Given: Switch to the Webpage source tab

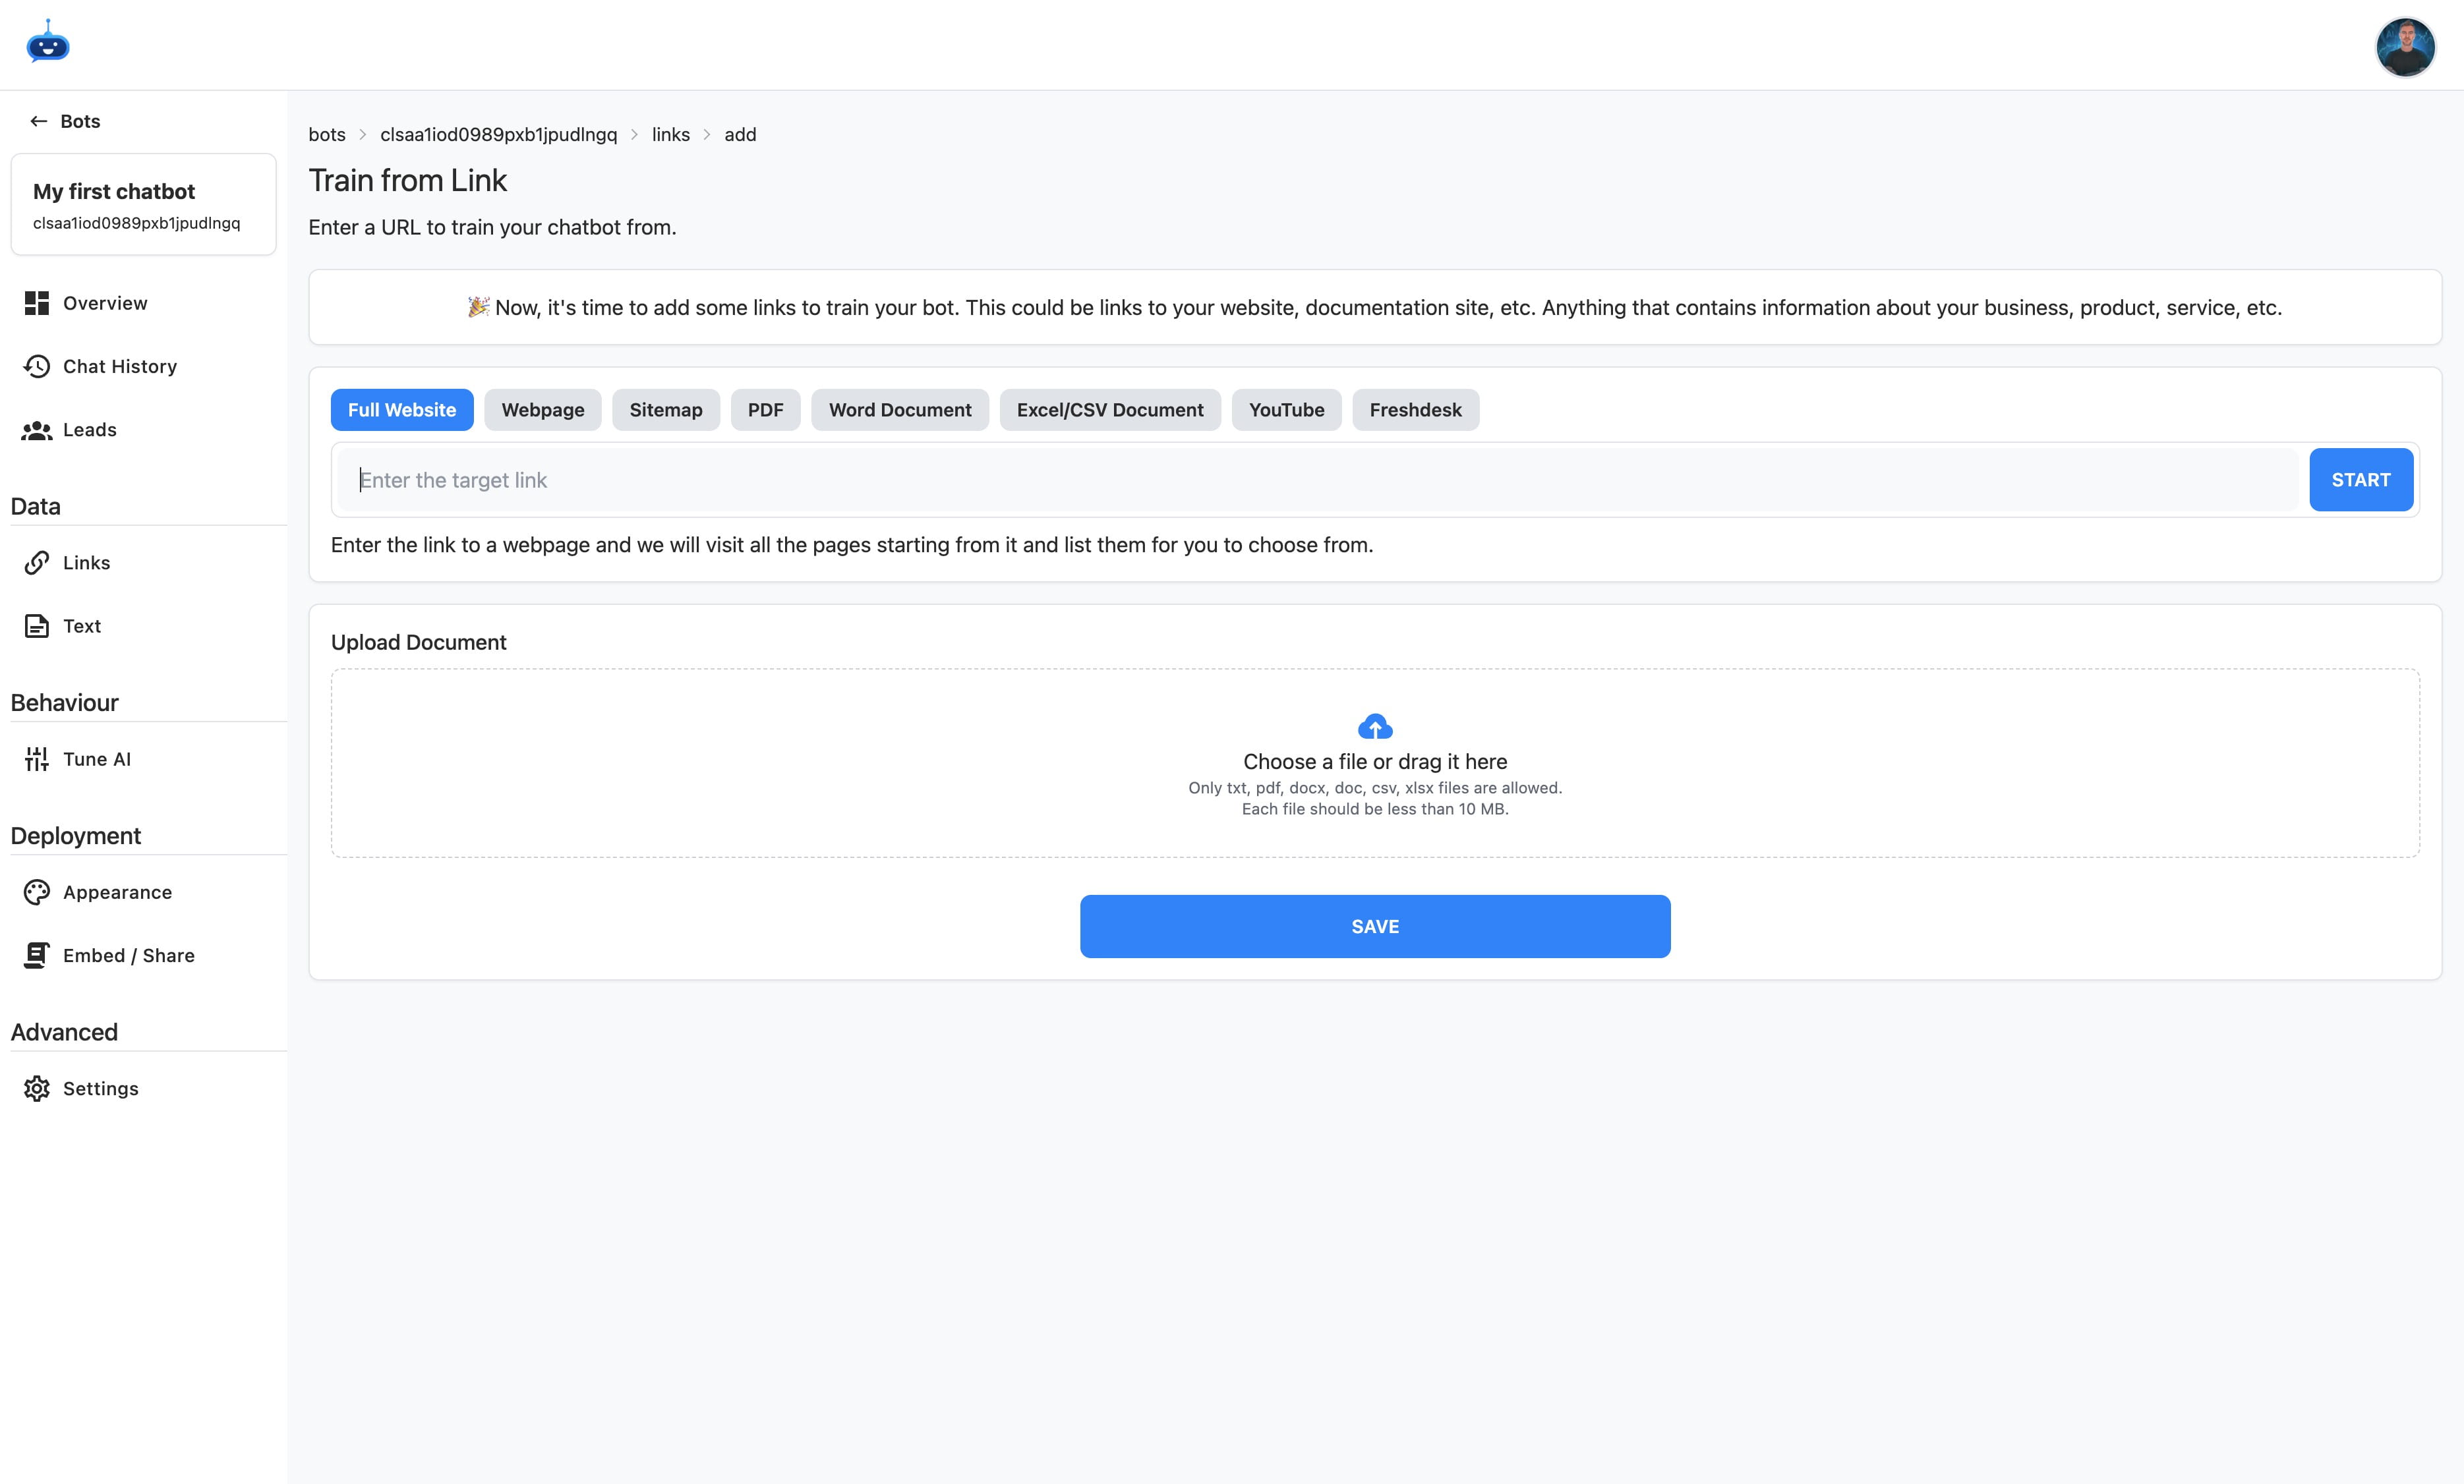Looking at the screenshot, I should click(x=542, y=410).
